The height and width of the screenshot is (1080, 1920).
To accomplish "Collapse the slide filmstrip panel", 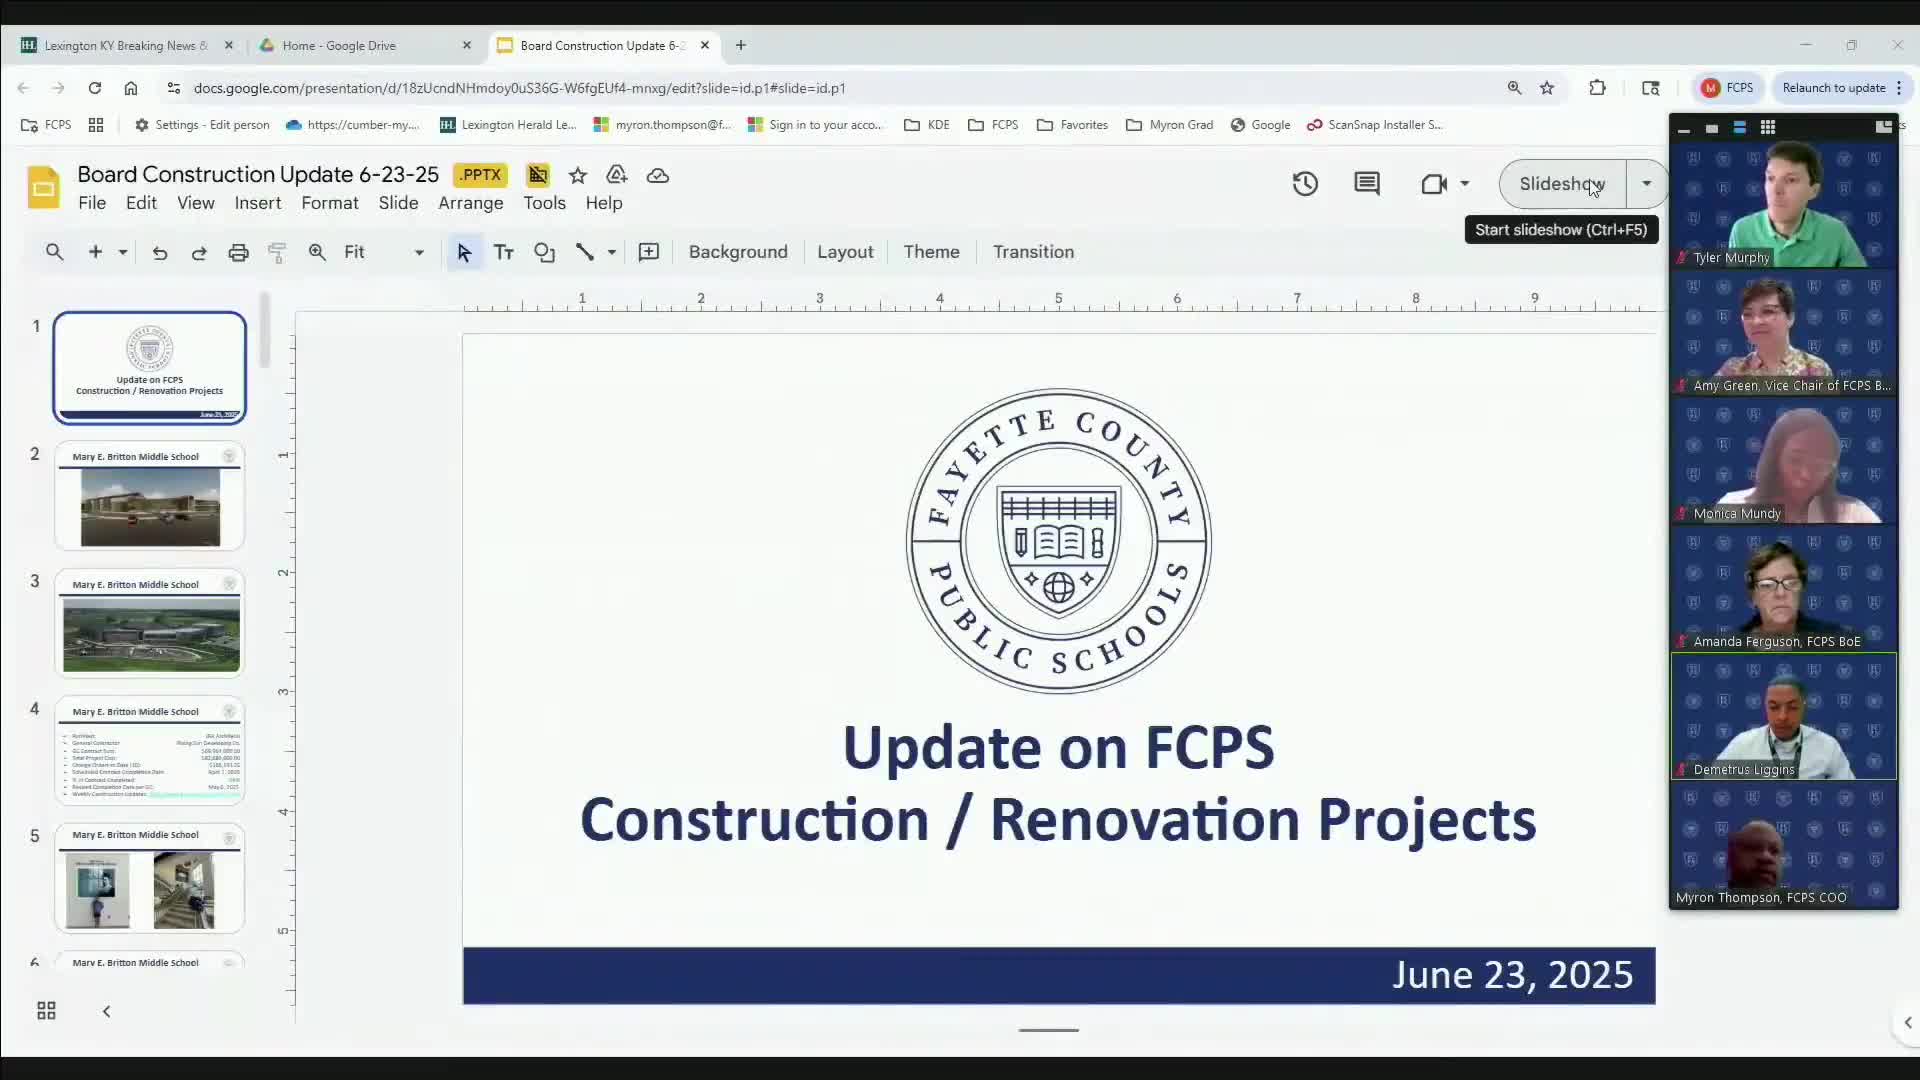I will click(106, 1011).
